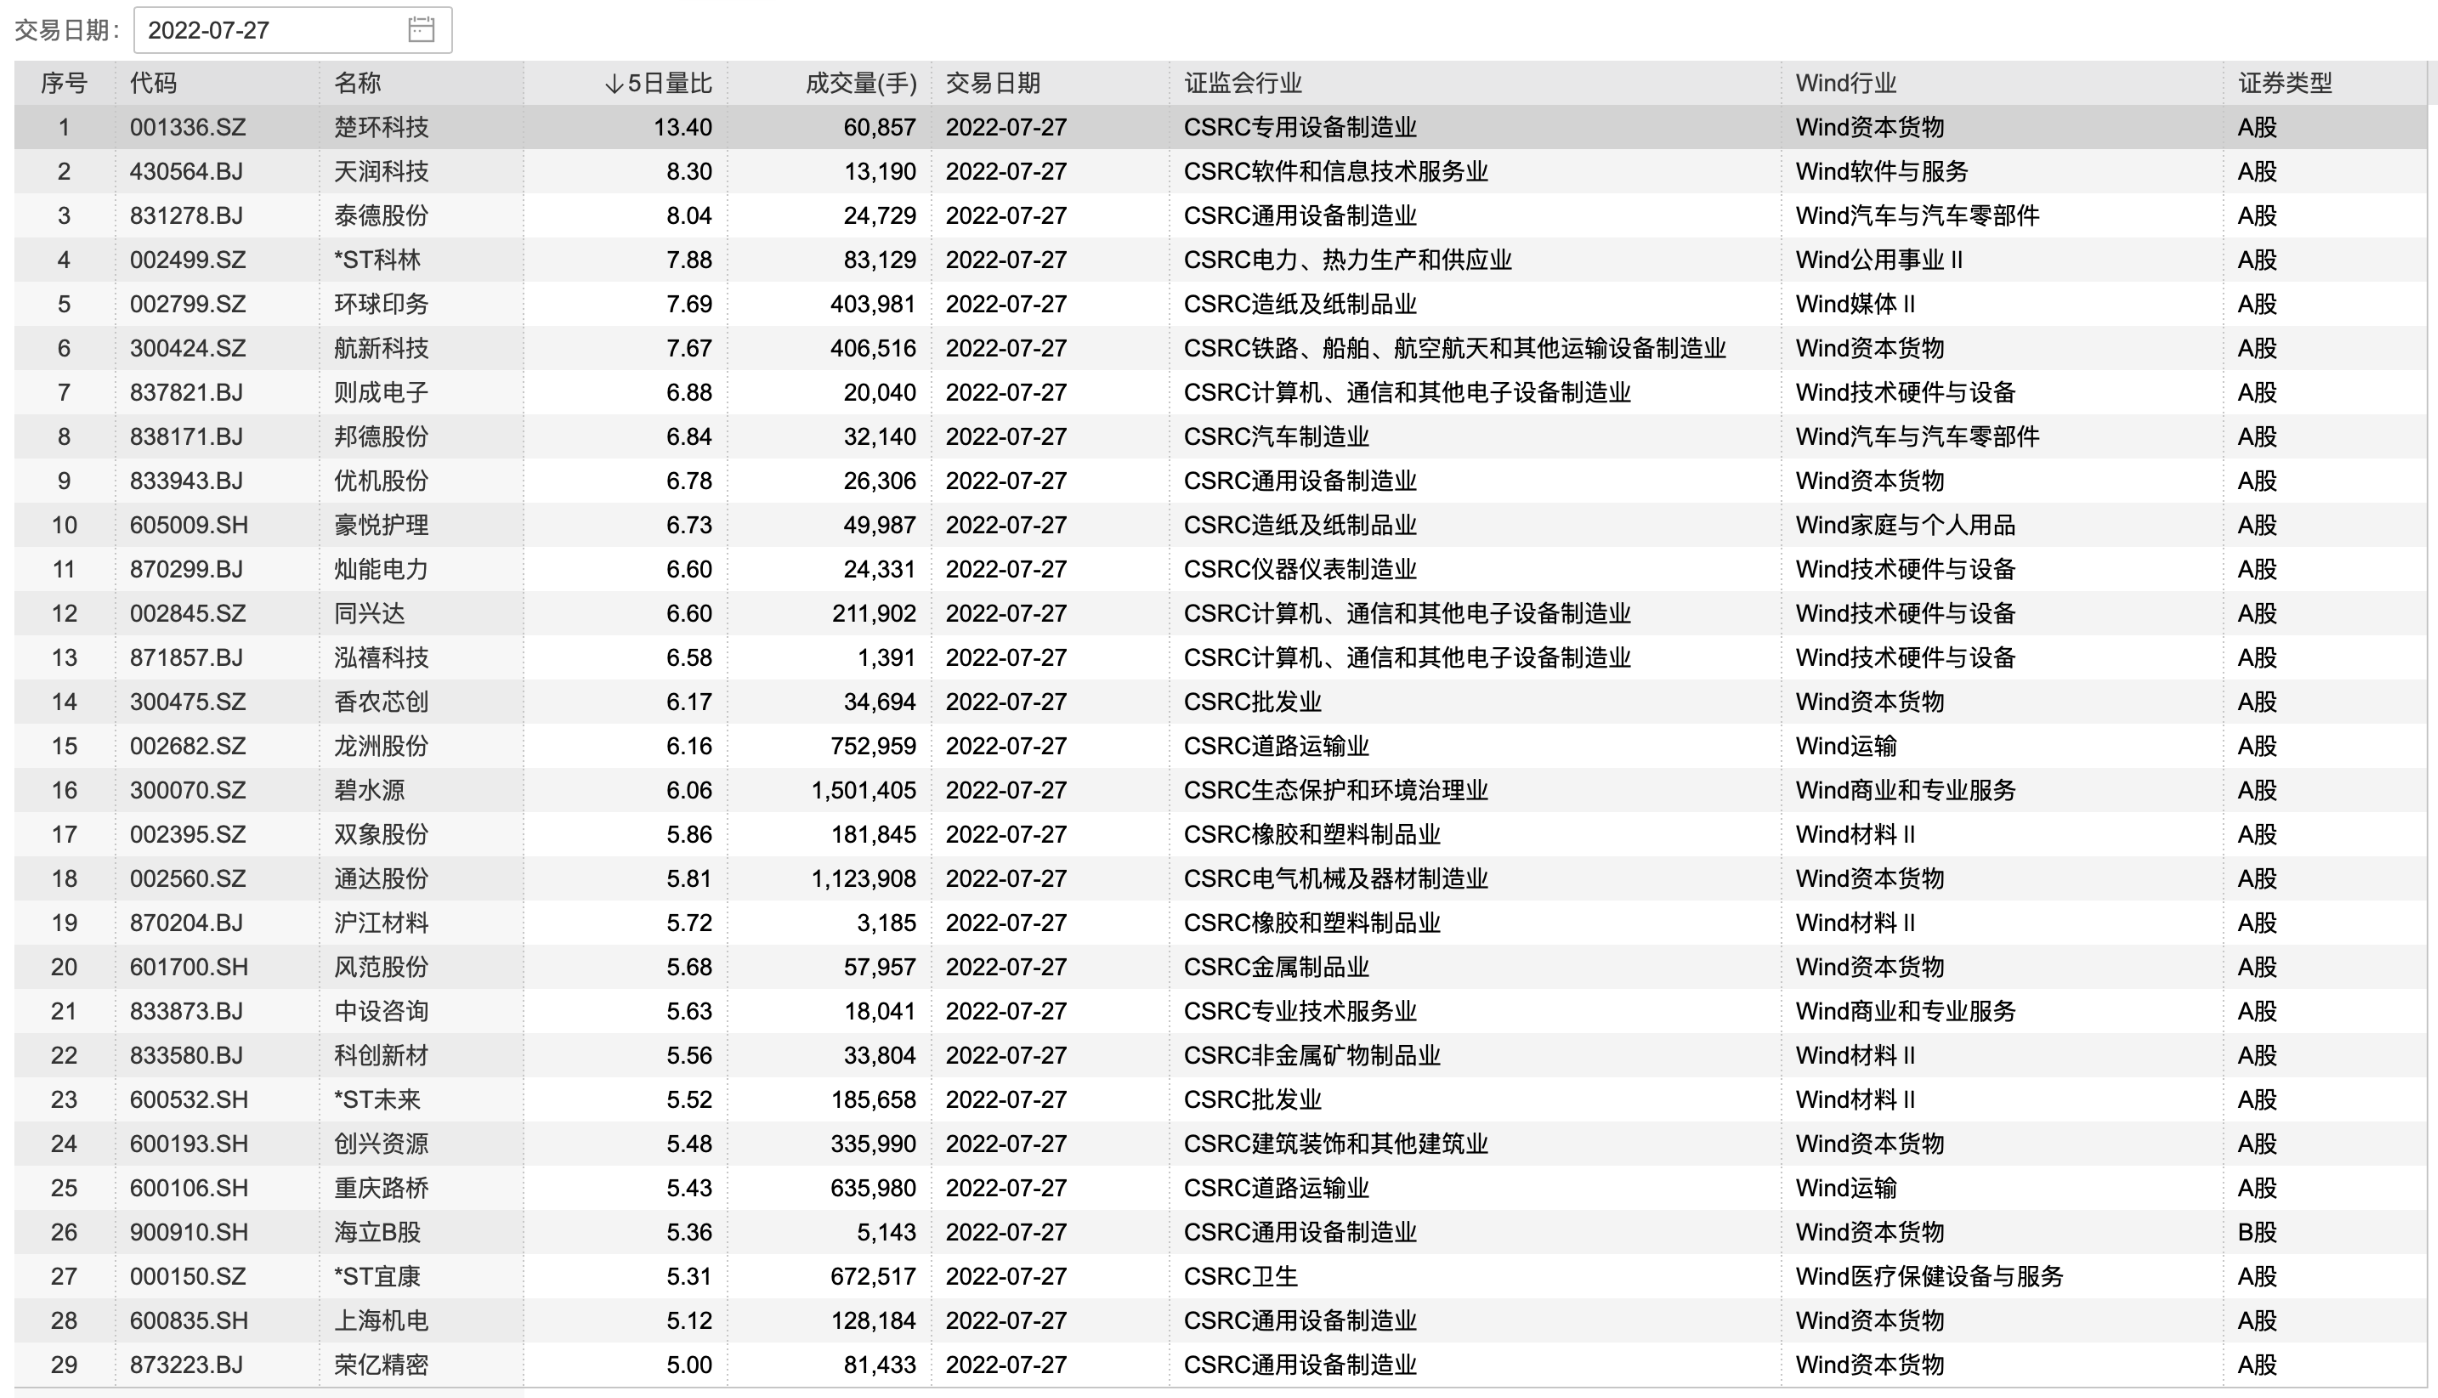Click the 风范股份 name cell
Image resolution: width=2438 pixels, height=1398 pixels.
click(381, 967)
